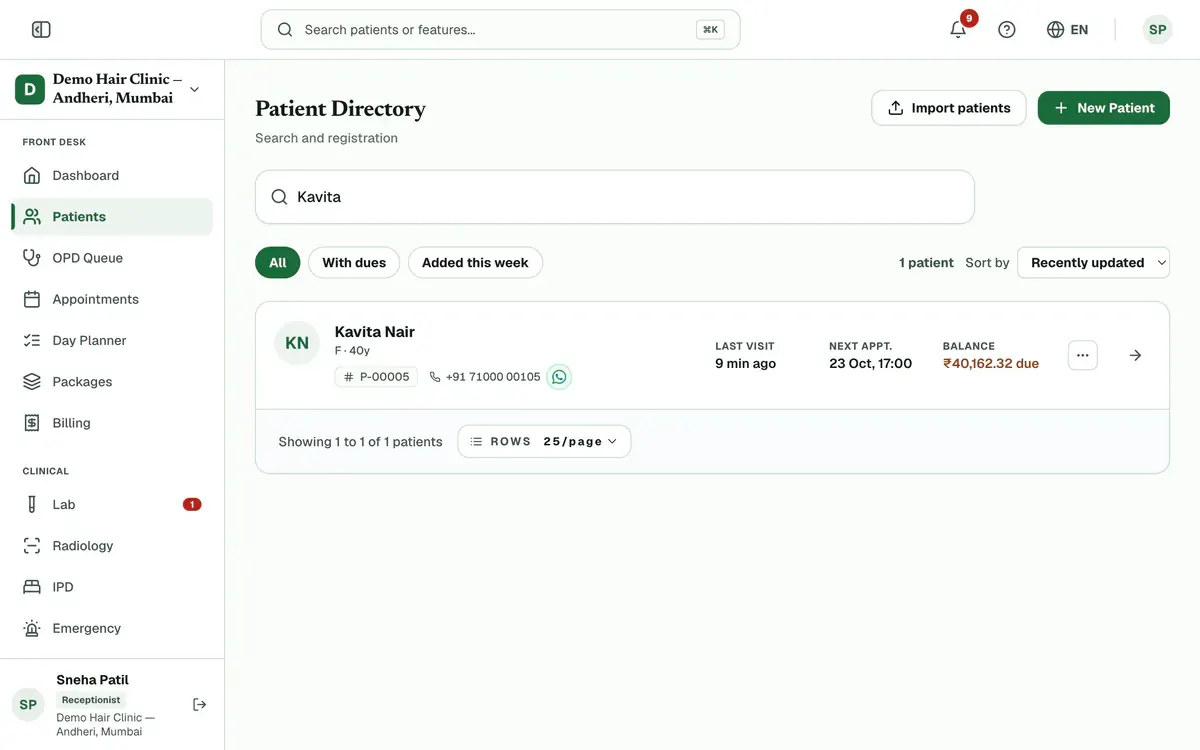Open more actions menu for Kavita Nair
Image resolution: width=1200 pixels, height=750 pixels.
[x=1083, y=355]
